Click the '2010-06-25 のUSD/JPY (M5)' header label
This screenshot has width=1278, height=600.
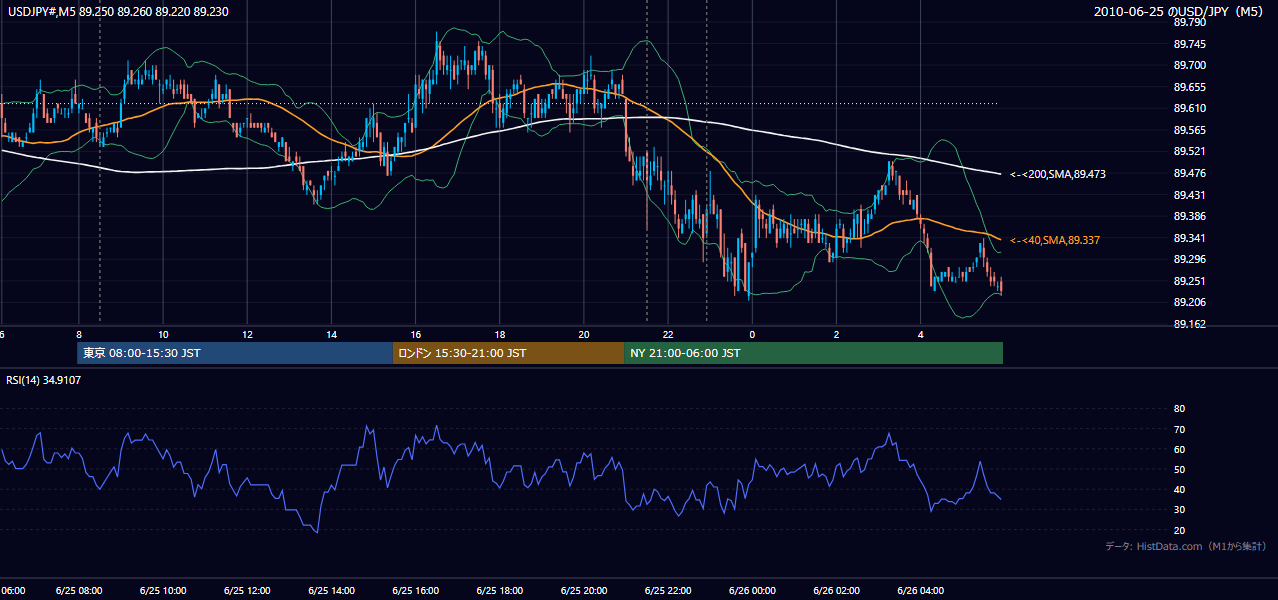[1181, 11]
